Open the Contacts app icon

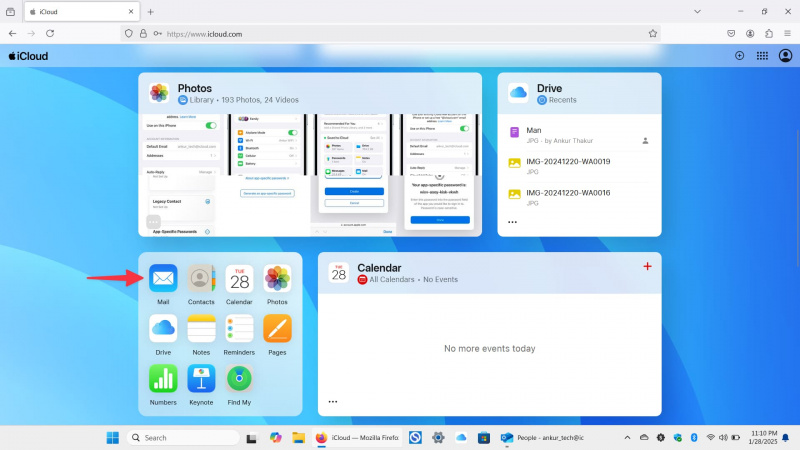pos(201,279)
